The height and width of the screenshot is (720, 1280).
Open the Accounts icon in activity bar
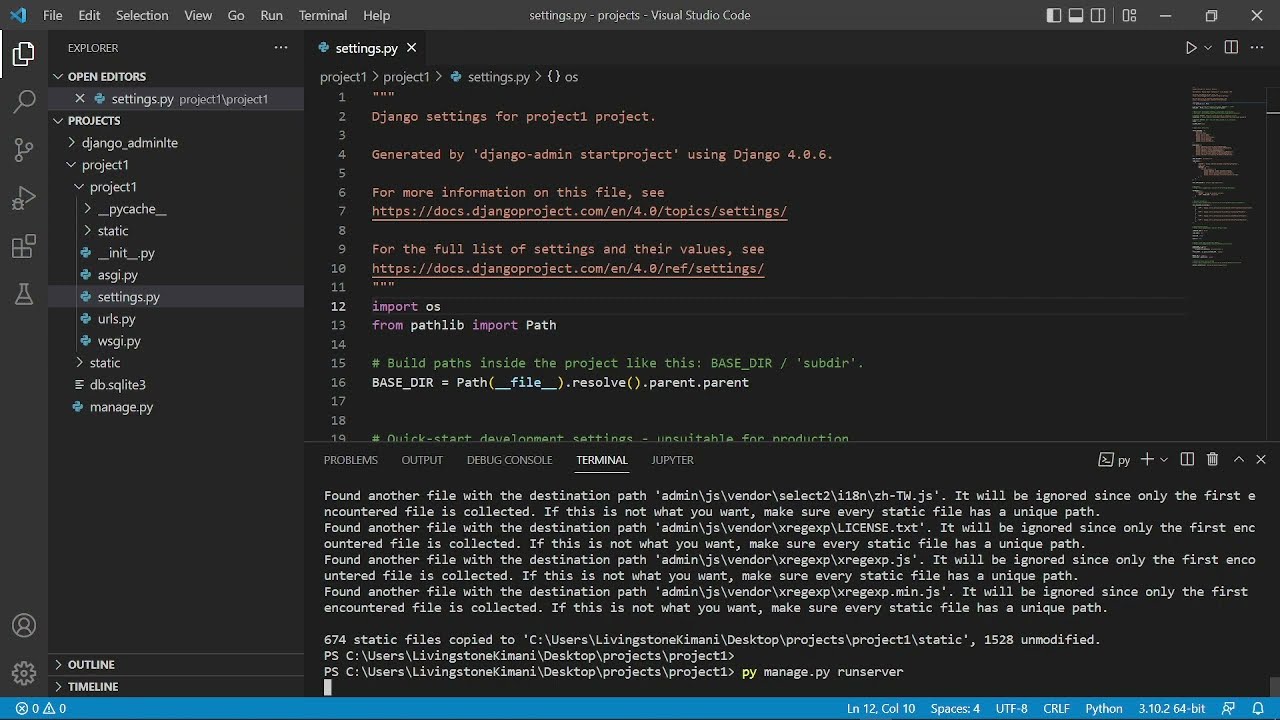click(24, 626)
